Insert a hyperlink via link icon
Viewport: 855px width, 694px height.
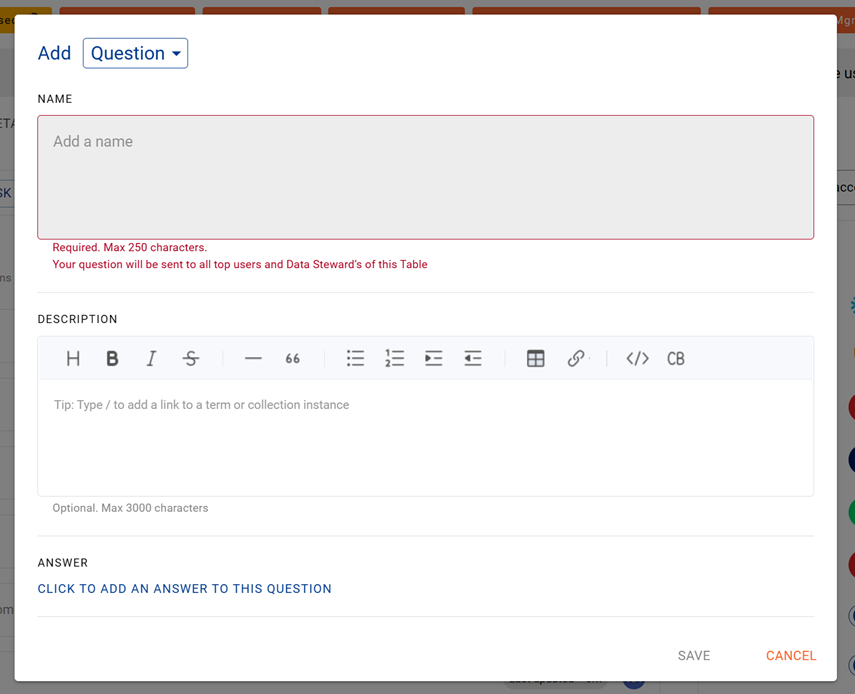(x=576, y=358)
